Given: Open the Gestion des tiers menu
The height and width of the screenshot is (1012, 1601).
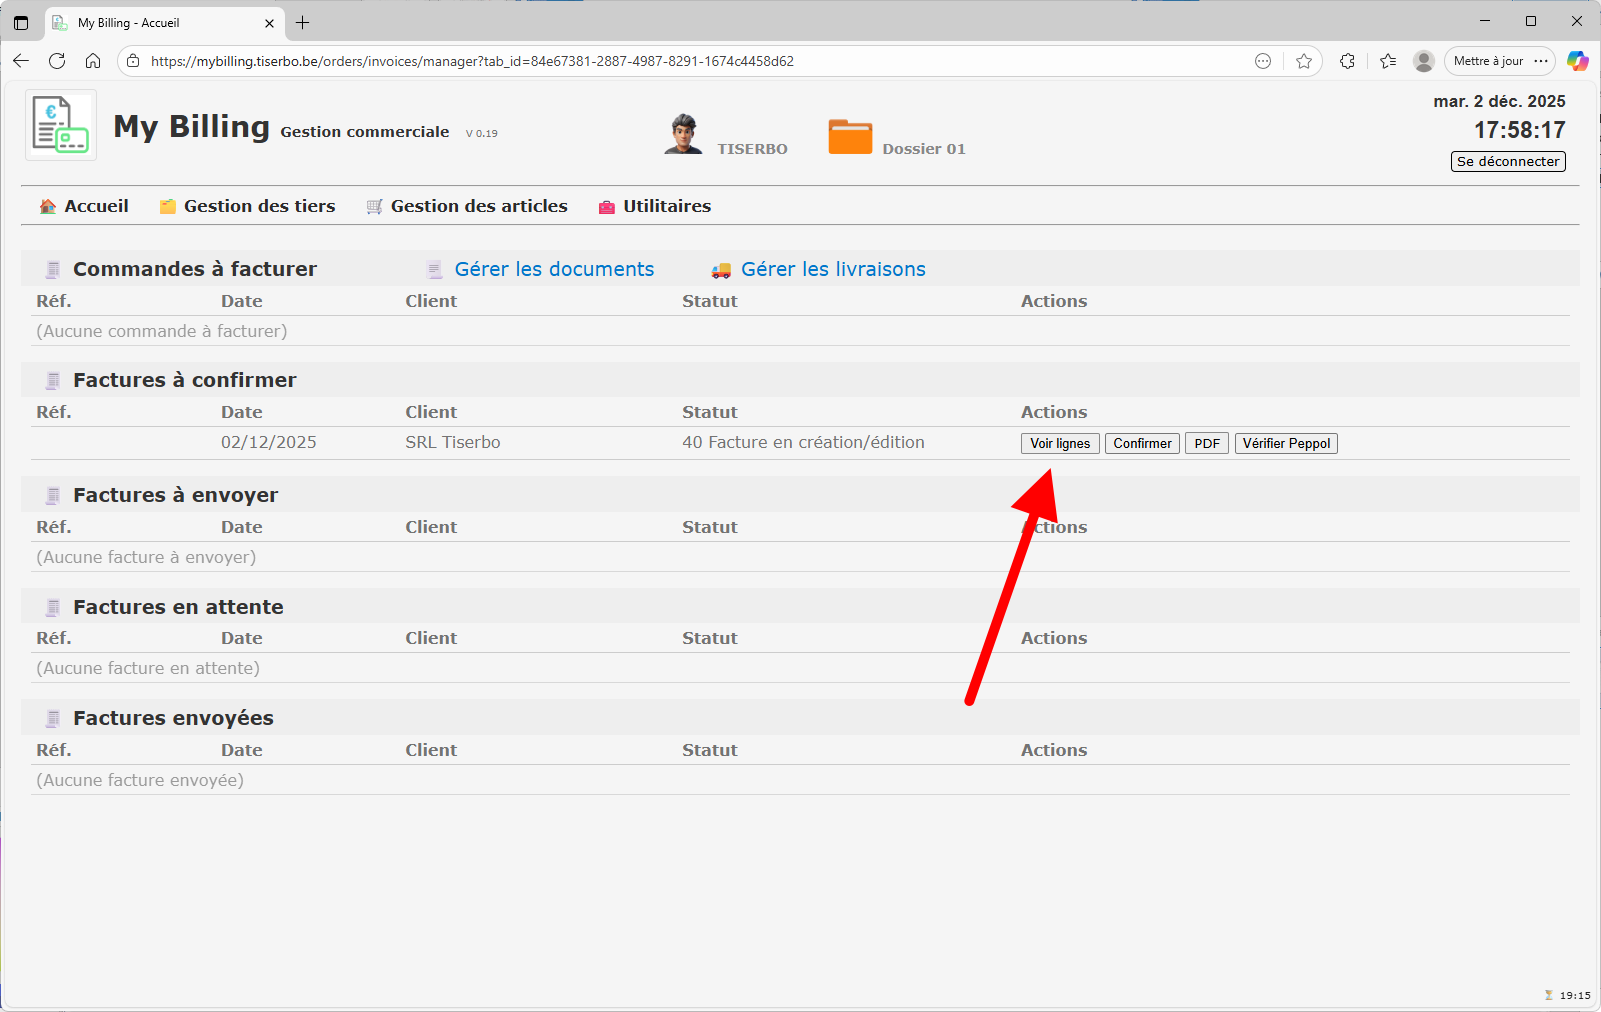Looking at the screenshot, I should [x=259, y=206].
